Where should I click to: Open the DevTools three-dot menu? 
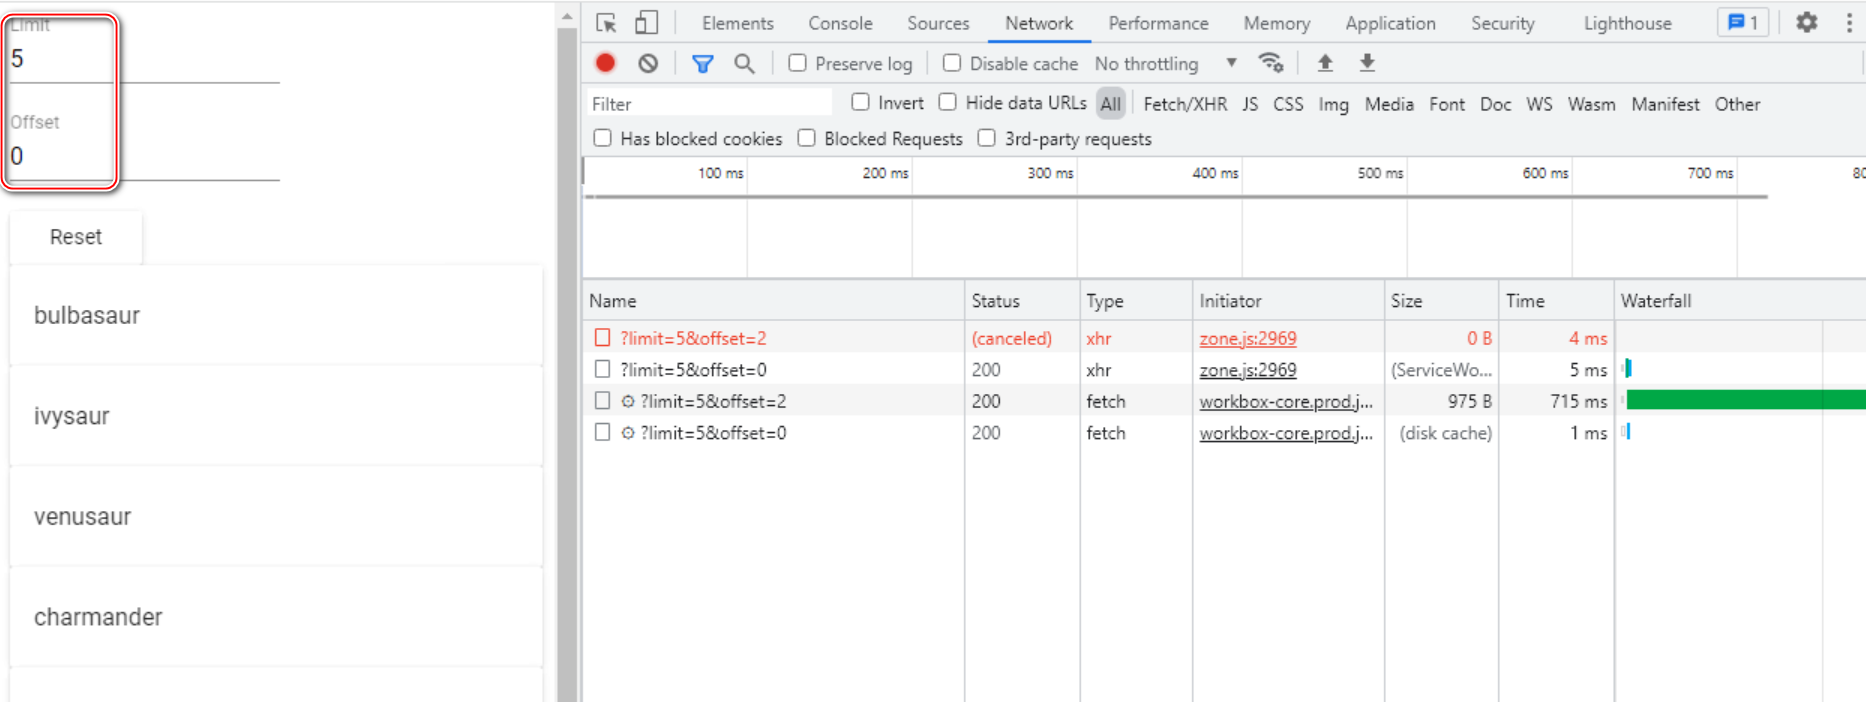1848,23
